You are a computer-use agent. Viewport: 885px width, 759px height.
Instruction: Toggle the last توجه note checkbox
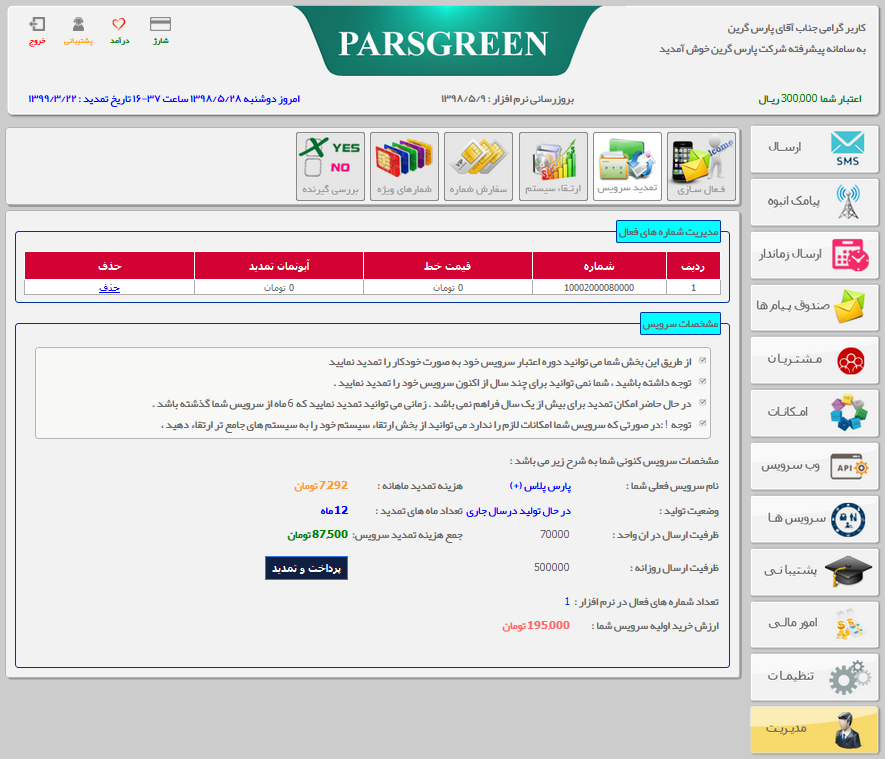coord(705,423)
